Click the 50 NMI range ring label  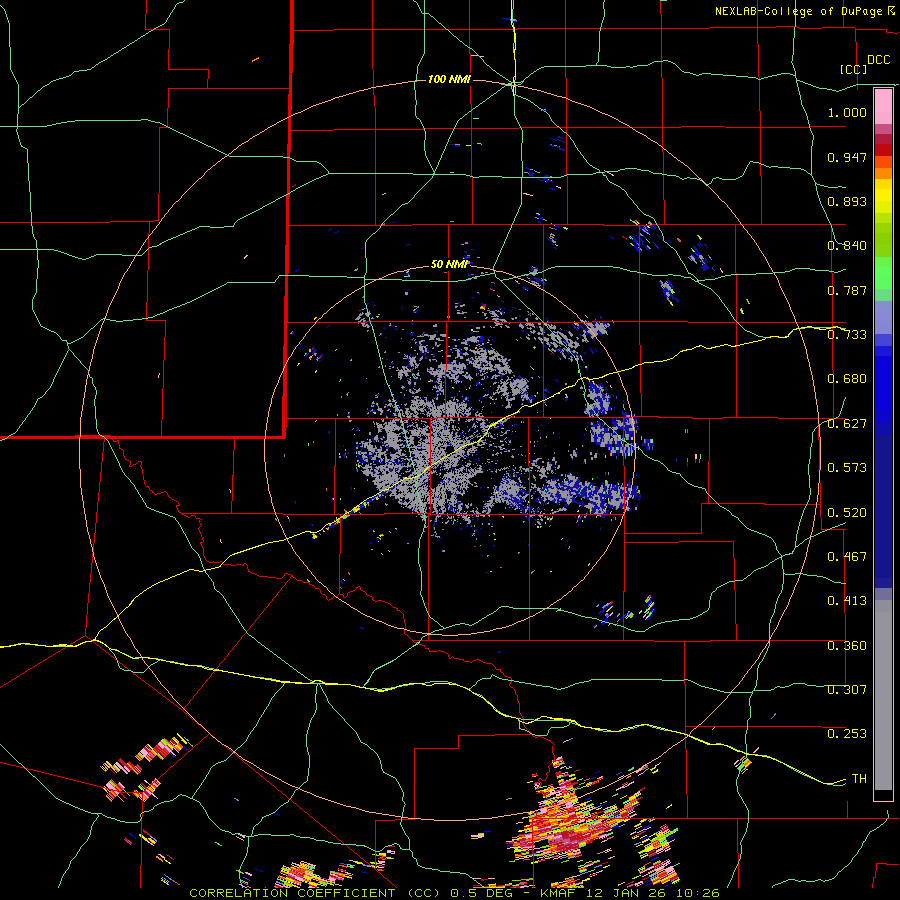click(449, 265)
